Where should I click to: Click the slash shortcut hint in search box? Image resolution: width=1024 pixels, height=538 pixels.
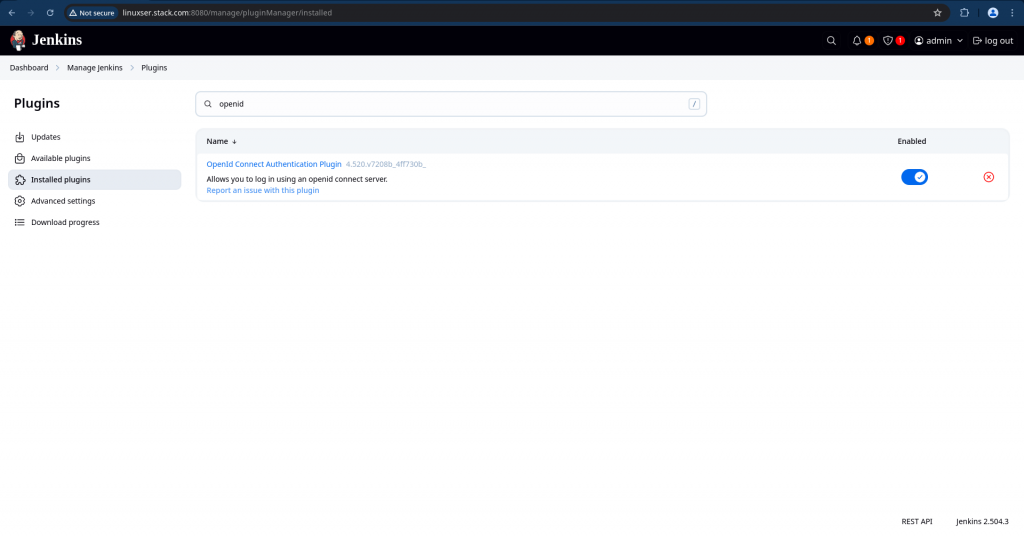[694, 104]
